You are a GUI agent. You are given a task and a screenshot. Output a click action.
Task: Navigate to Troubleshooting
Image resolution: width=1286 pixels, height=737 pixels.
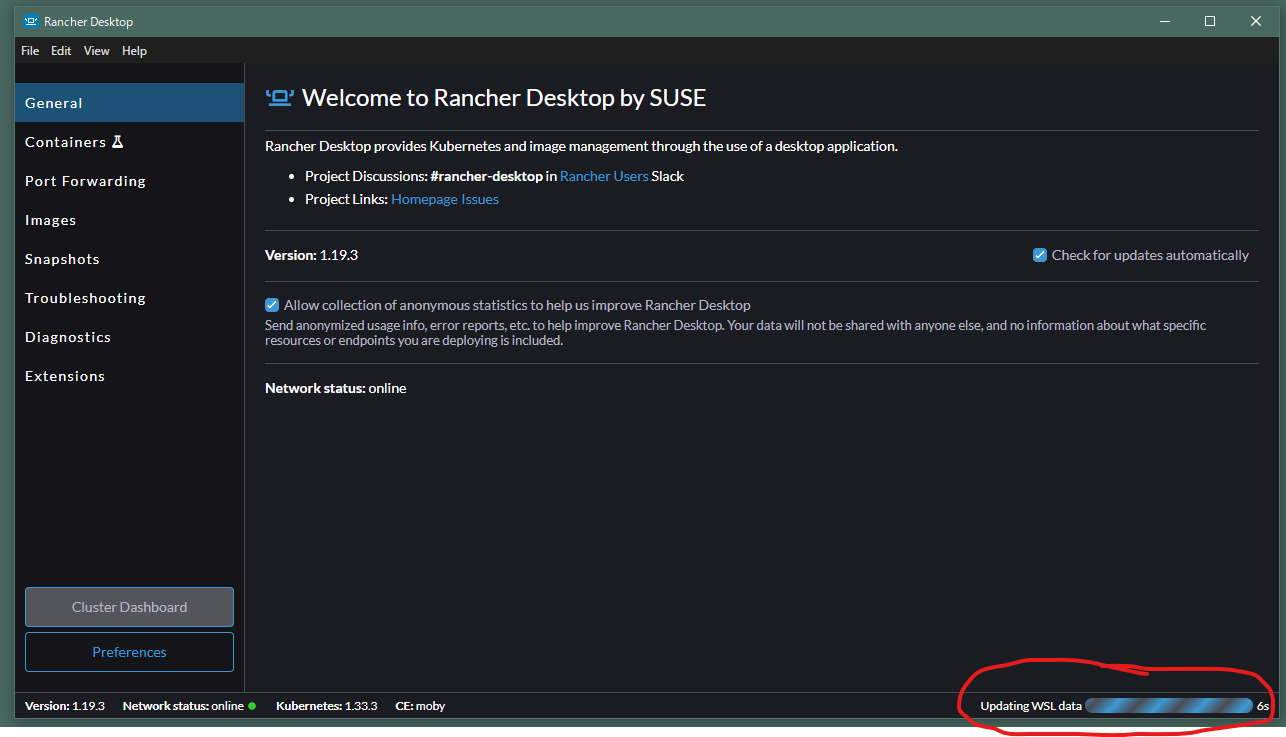coord(130,298)
